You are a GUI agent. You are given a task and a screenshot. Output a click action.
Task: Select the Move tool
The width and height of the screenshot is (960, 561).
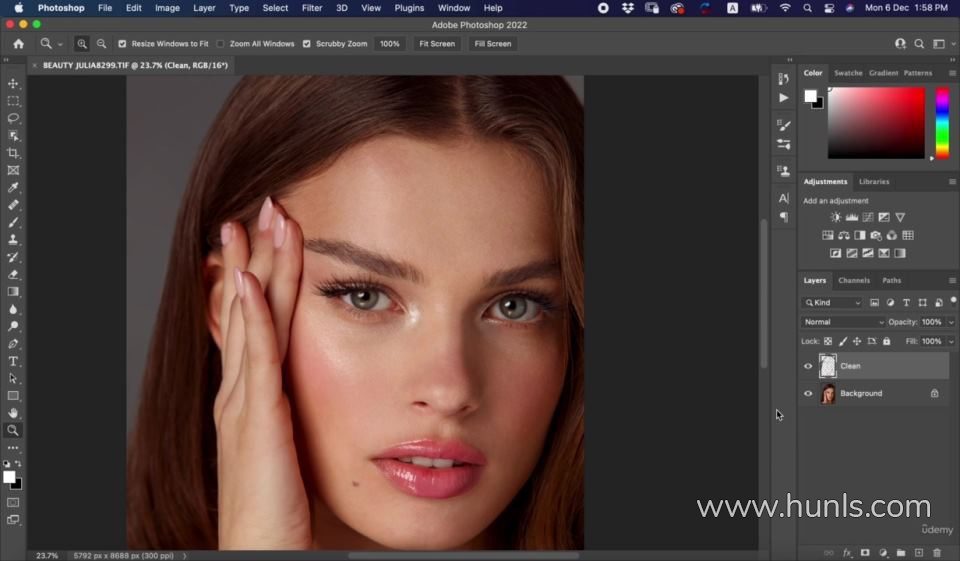tap(13, 84)
